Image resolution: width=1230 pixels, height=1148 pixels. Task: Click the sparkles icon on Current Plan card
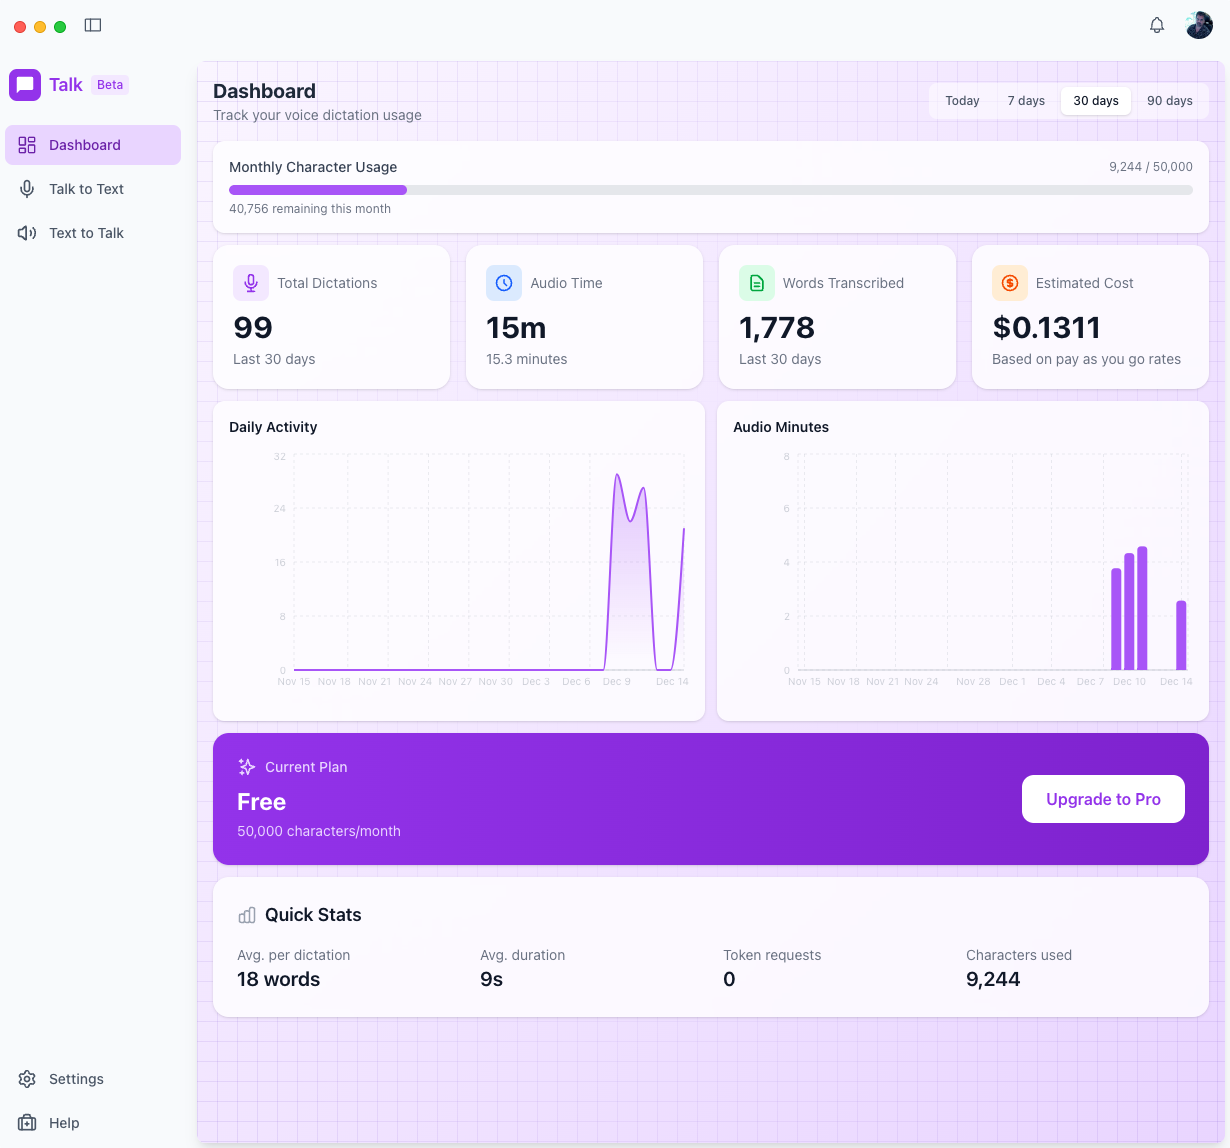(x=246, y=767)
